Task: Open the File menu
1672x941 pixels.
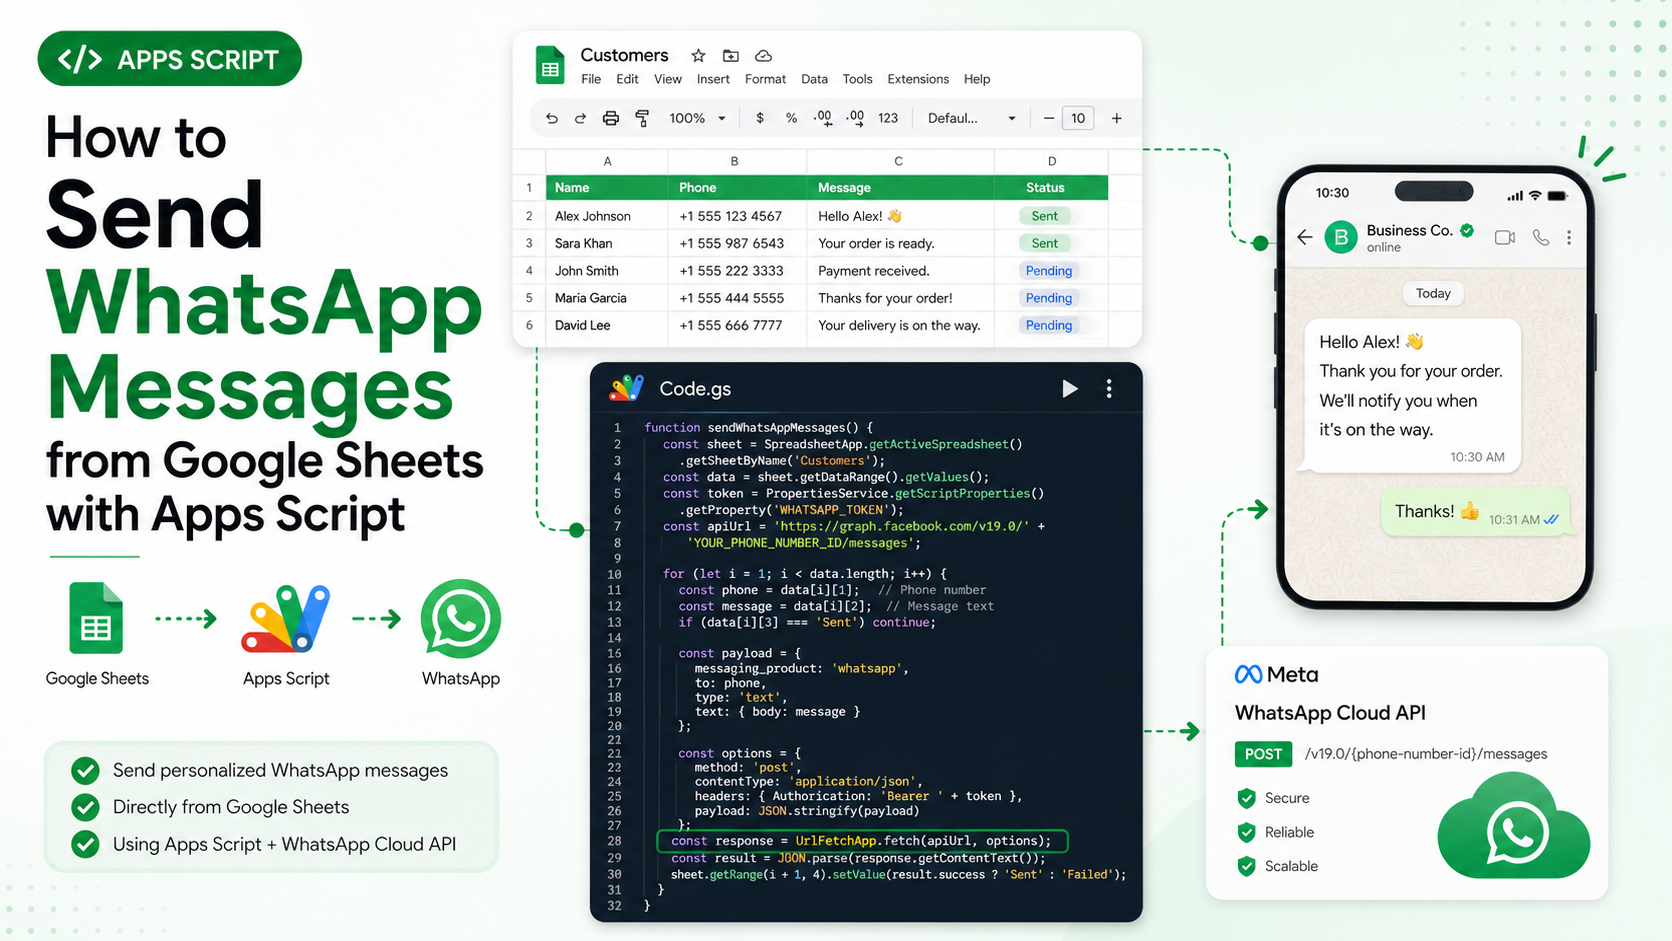Action: pyautogui.click(x=591, y=79)
